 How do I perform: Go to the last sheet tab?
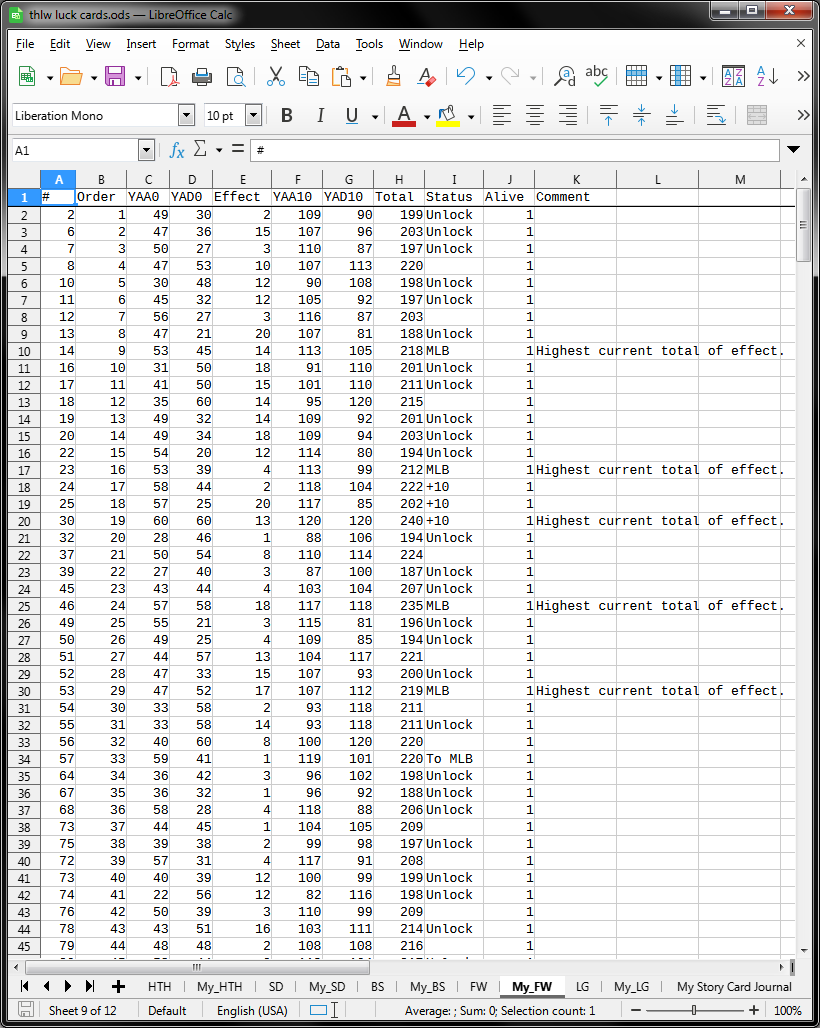click(90, 986)
